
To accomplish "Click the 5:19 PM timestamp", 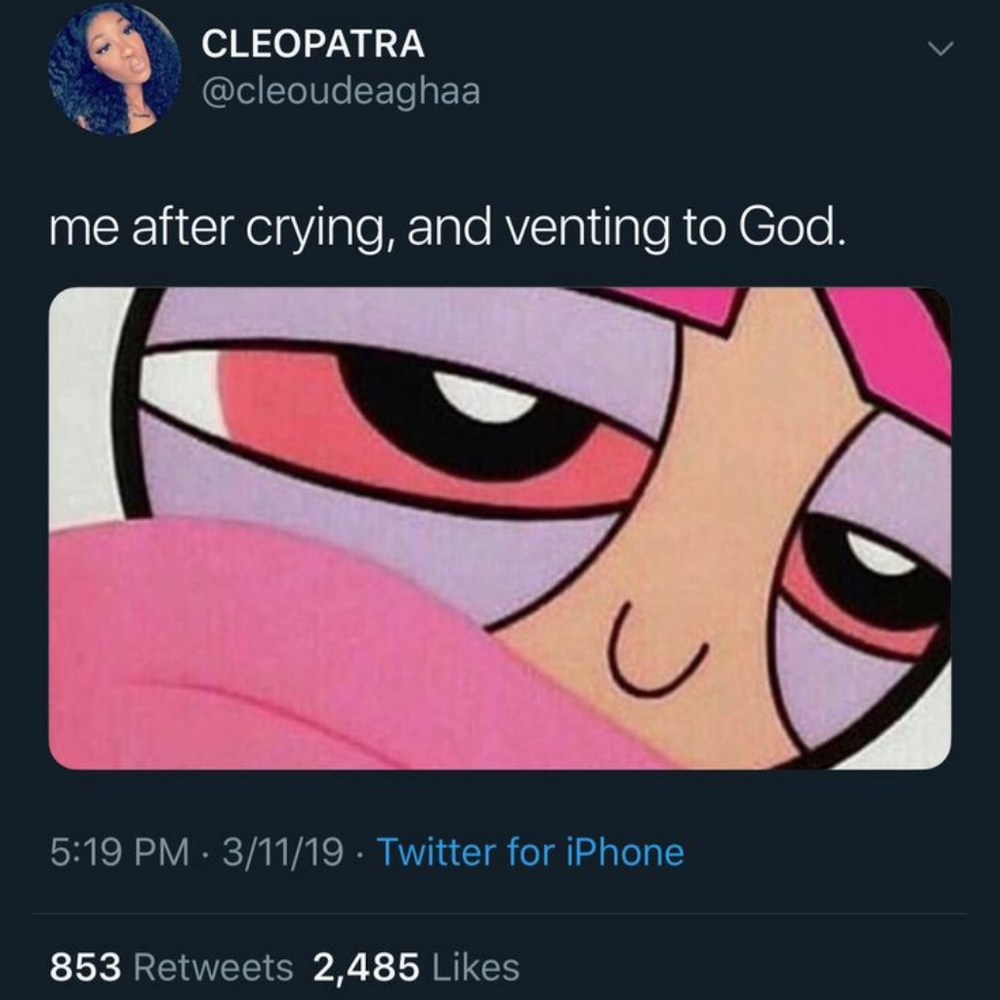I will [119, 853].
